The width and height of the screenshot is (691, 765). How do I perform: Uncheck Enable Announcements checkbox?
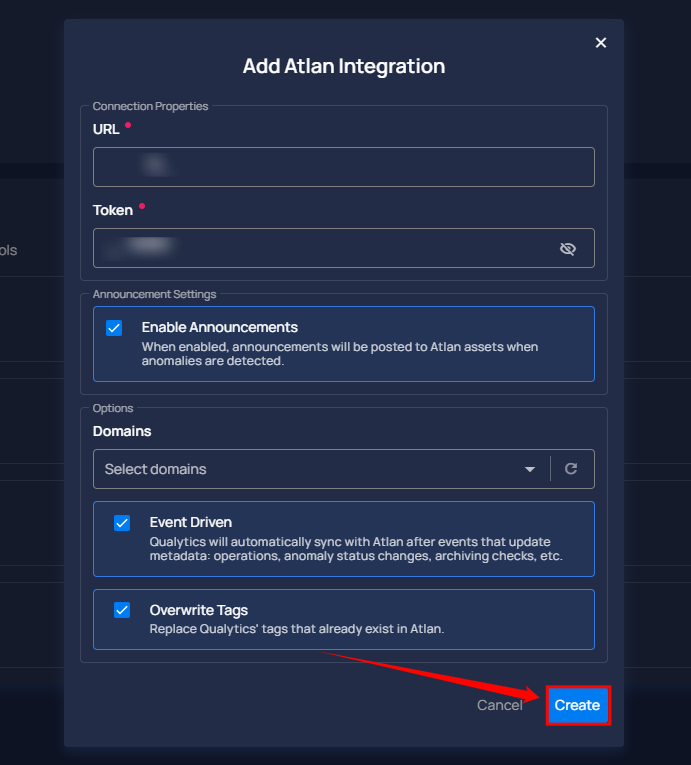tap(114, 328)
